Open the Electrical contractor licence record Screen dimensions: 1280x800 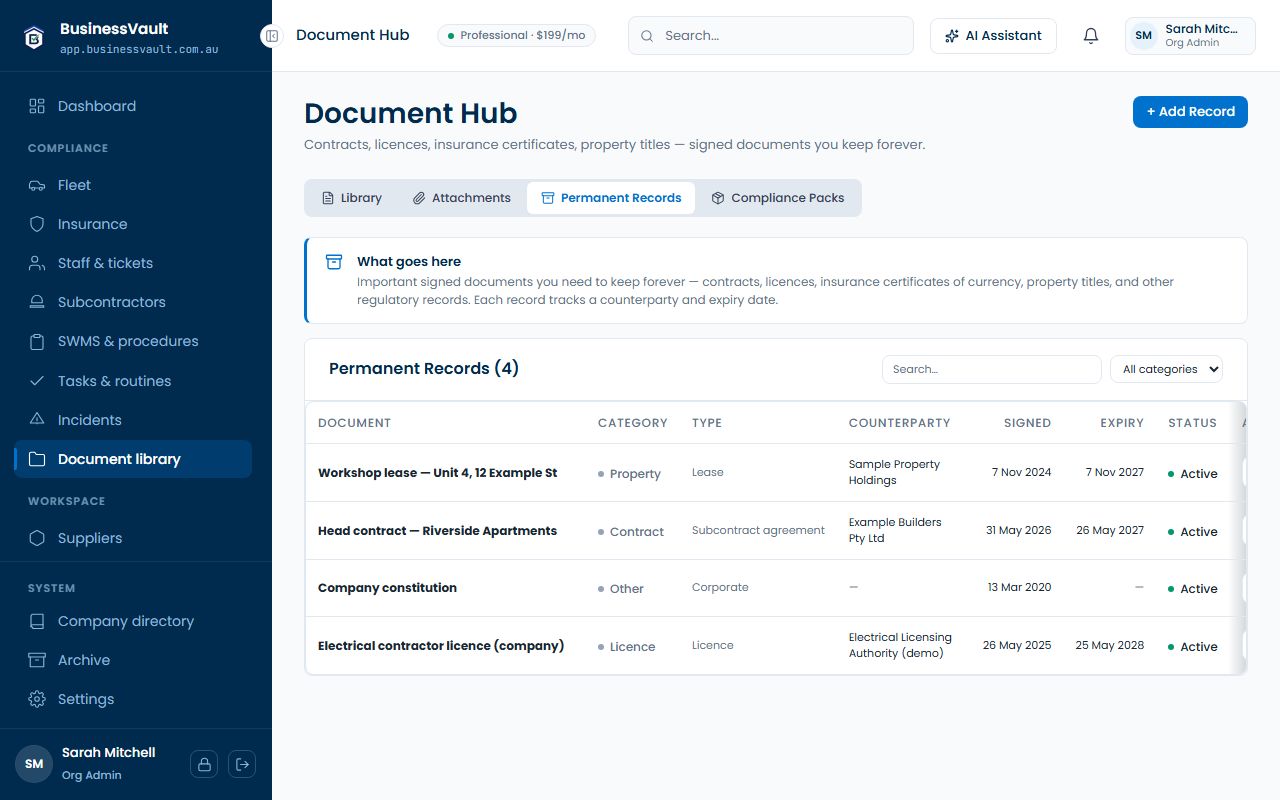click(x=441, y=646)
